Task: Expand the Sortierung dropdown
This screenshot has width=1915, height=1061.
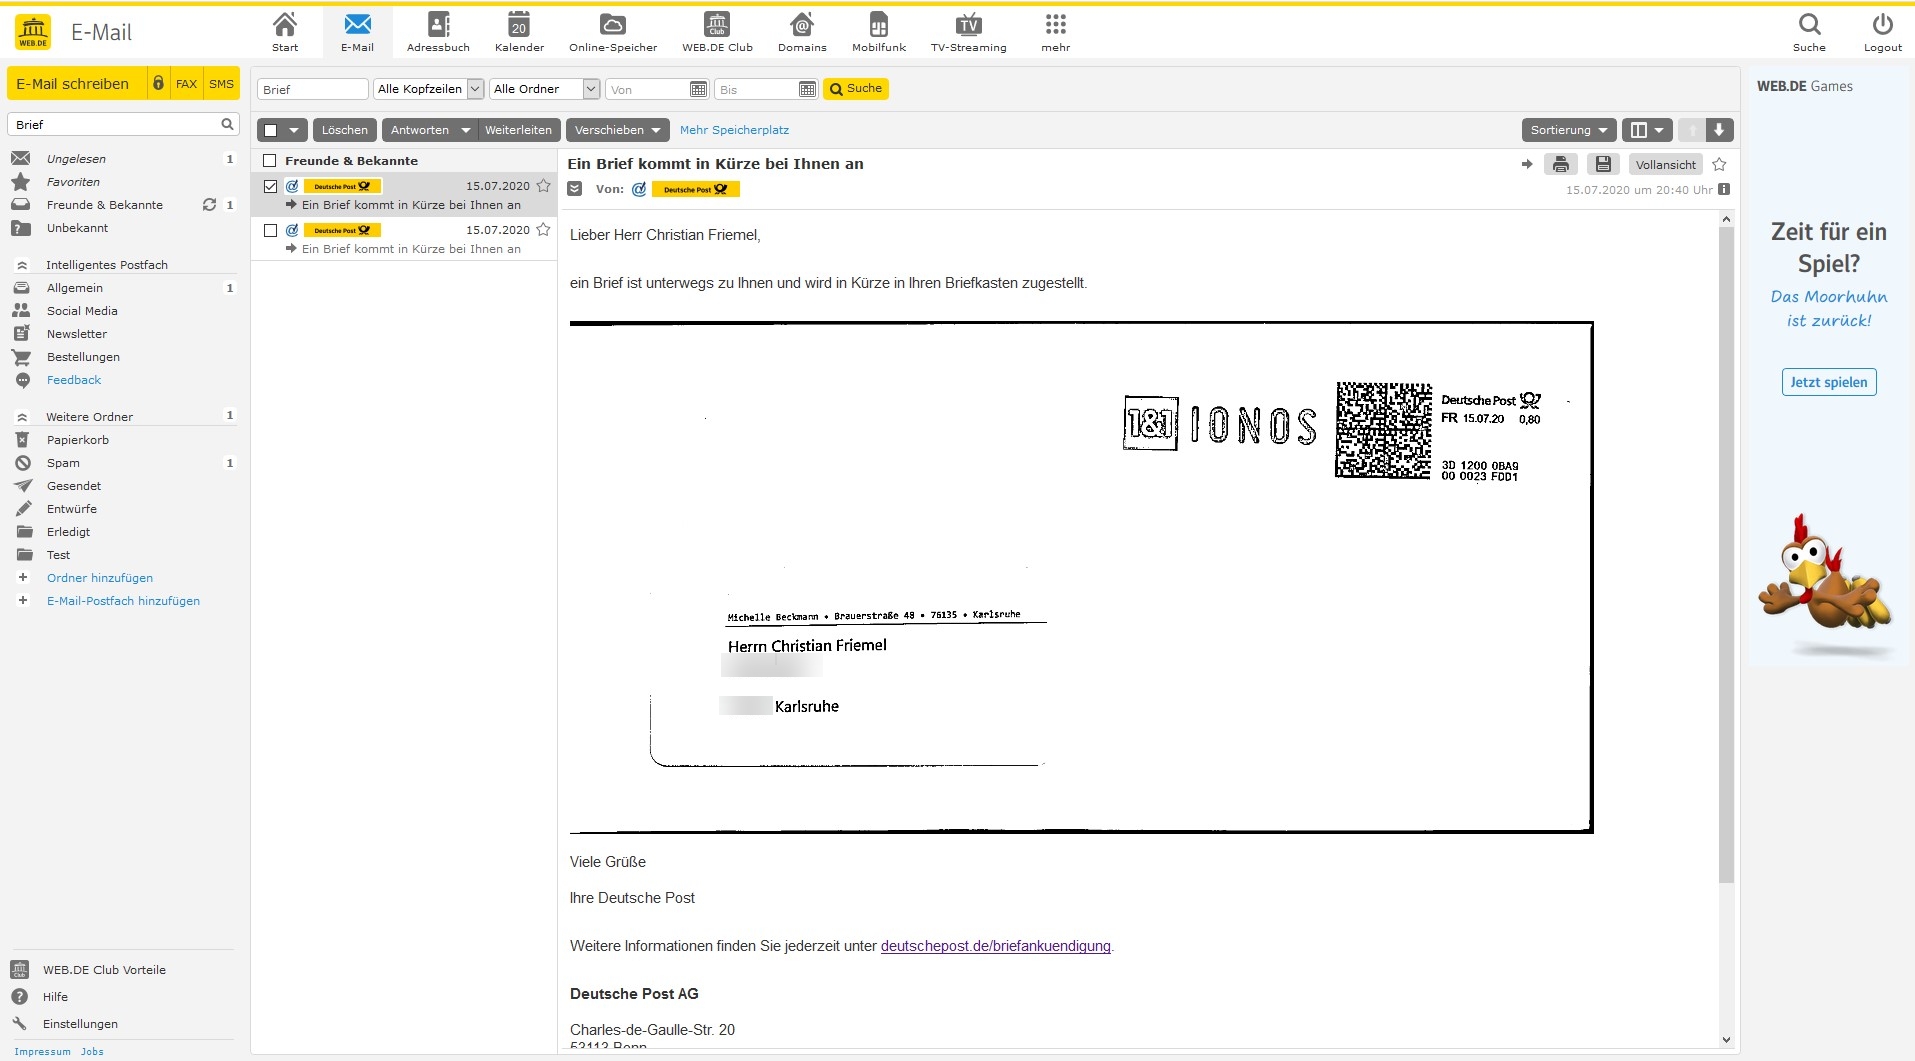Action: tap(1568, 130)
